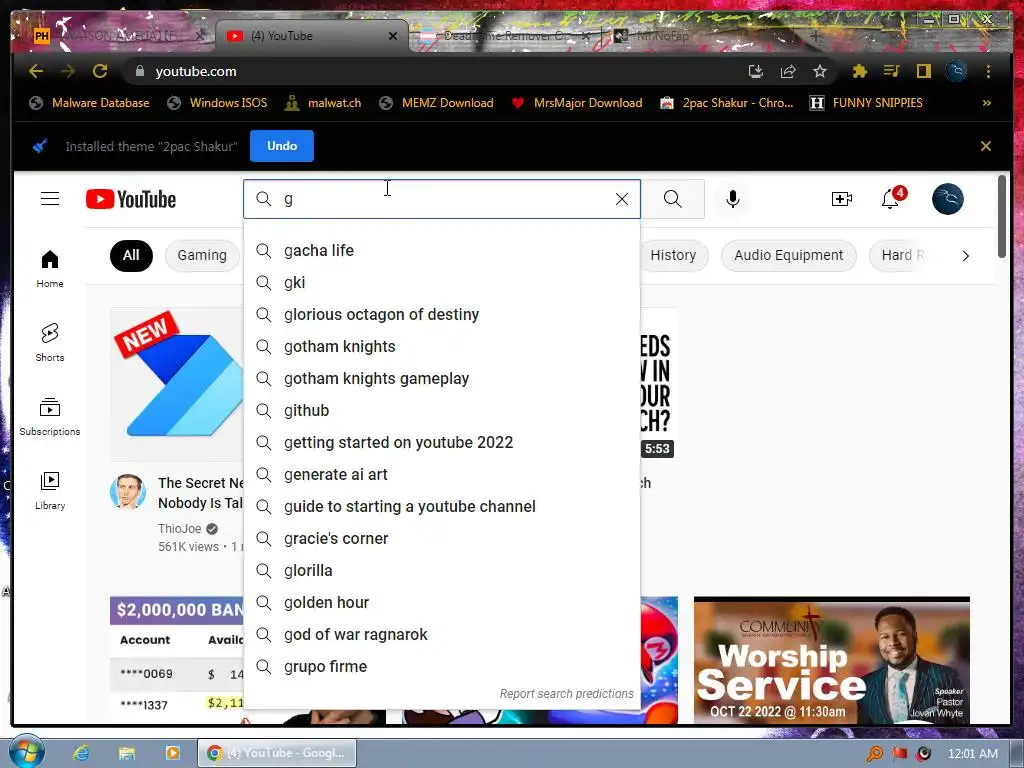Select the All category chip
This screenshot has height=768, width=1024.
(x=131, y=255)
